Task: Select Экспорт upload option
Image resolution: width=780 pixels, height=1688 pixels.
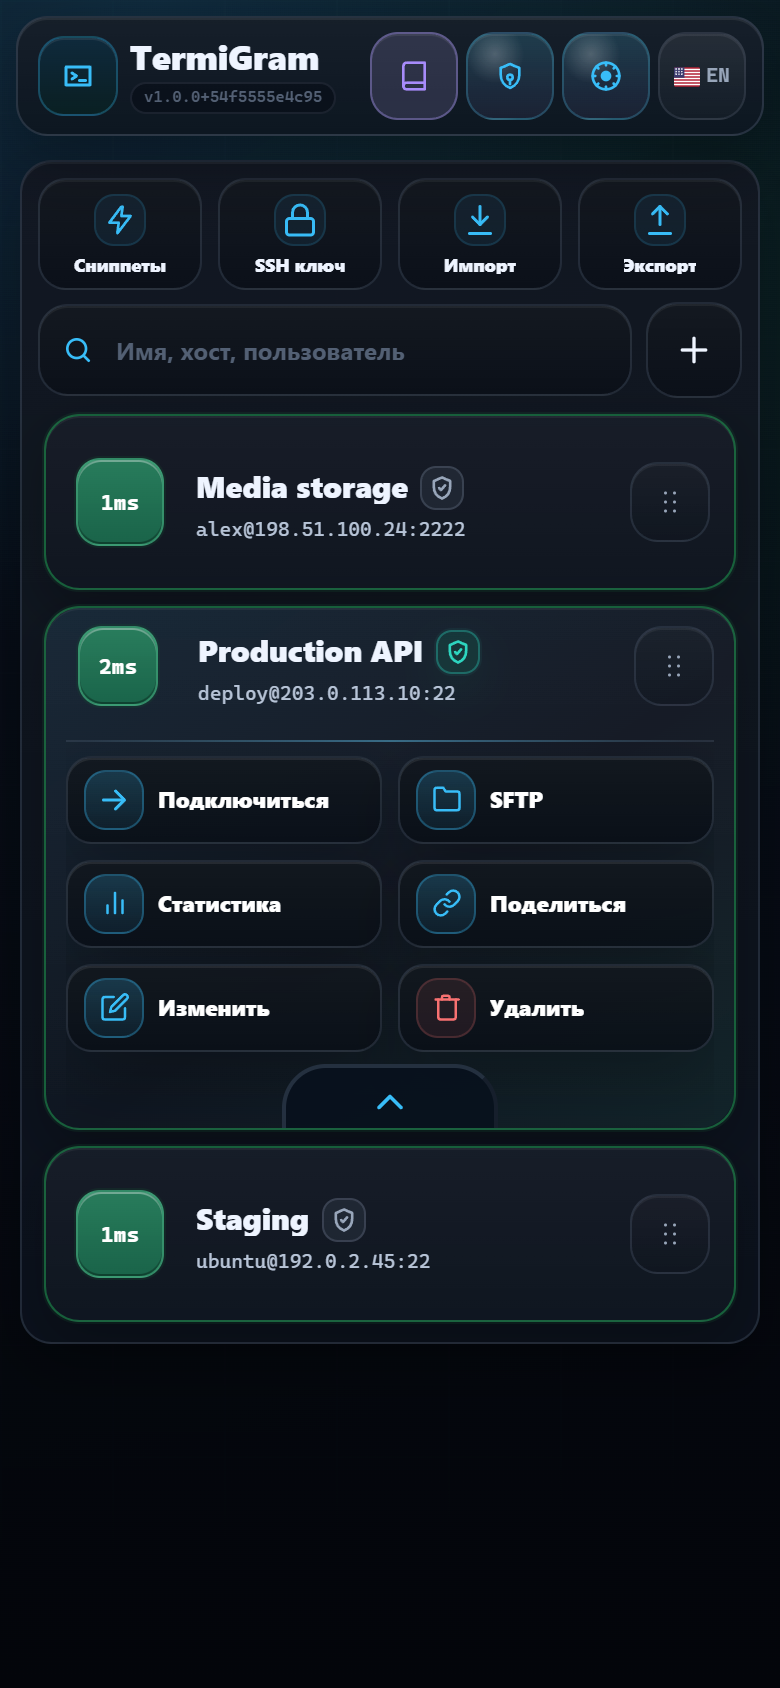Action: tap(660, 234)
